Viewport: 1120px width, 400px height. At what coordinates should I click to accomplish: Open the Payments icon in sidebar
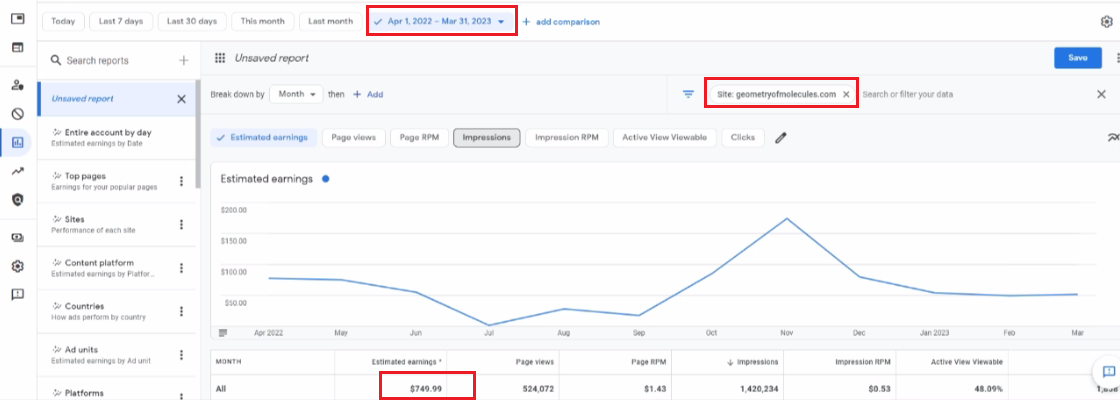pos(18,238)
